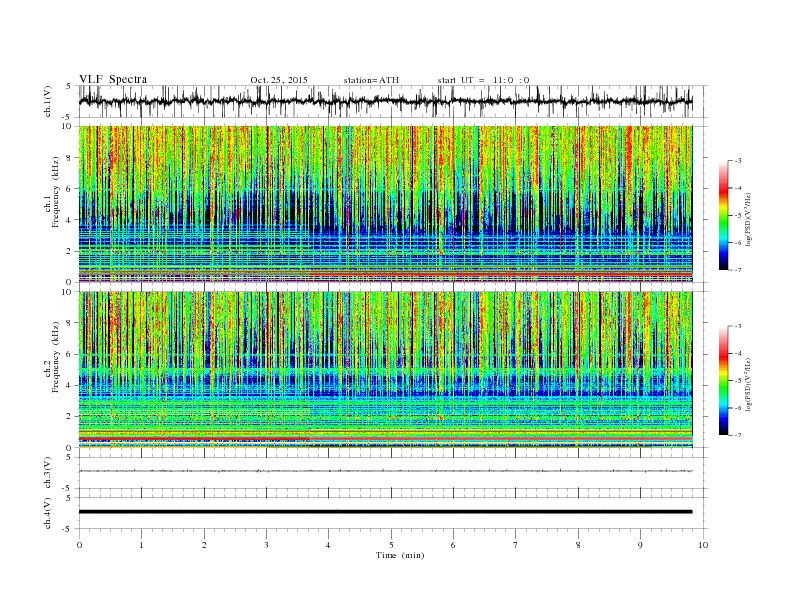
Task: Click the '8' tick label on Time axis
Action: [578, 545]
